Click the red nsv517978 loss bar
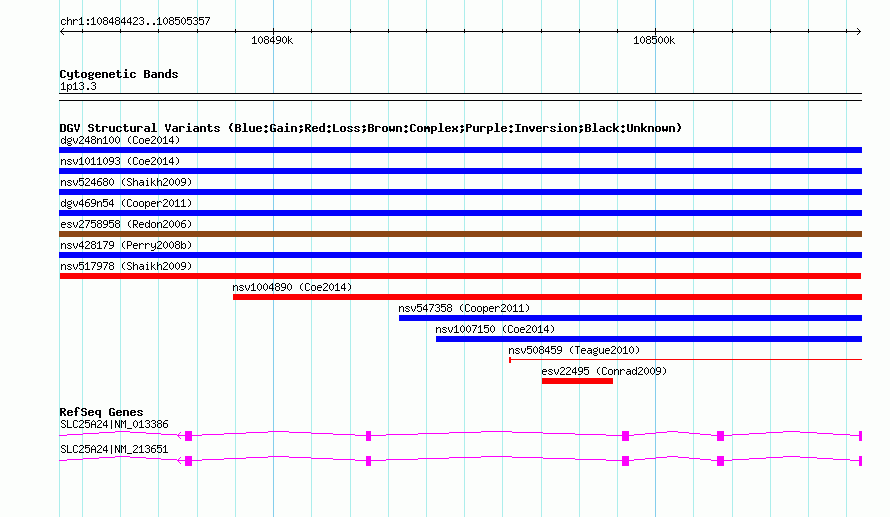 pos(460,276)
